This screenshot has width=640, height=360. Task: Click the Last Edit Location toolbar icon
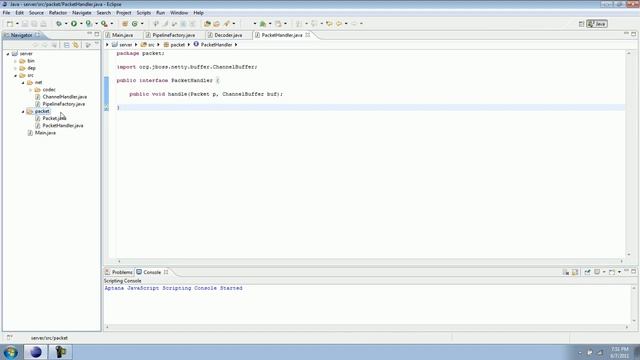tap(329, 24)
